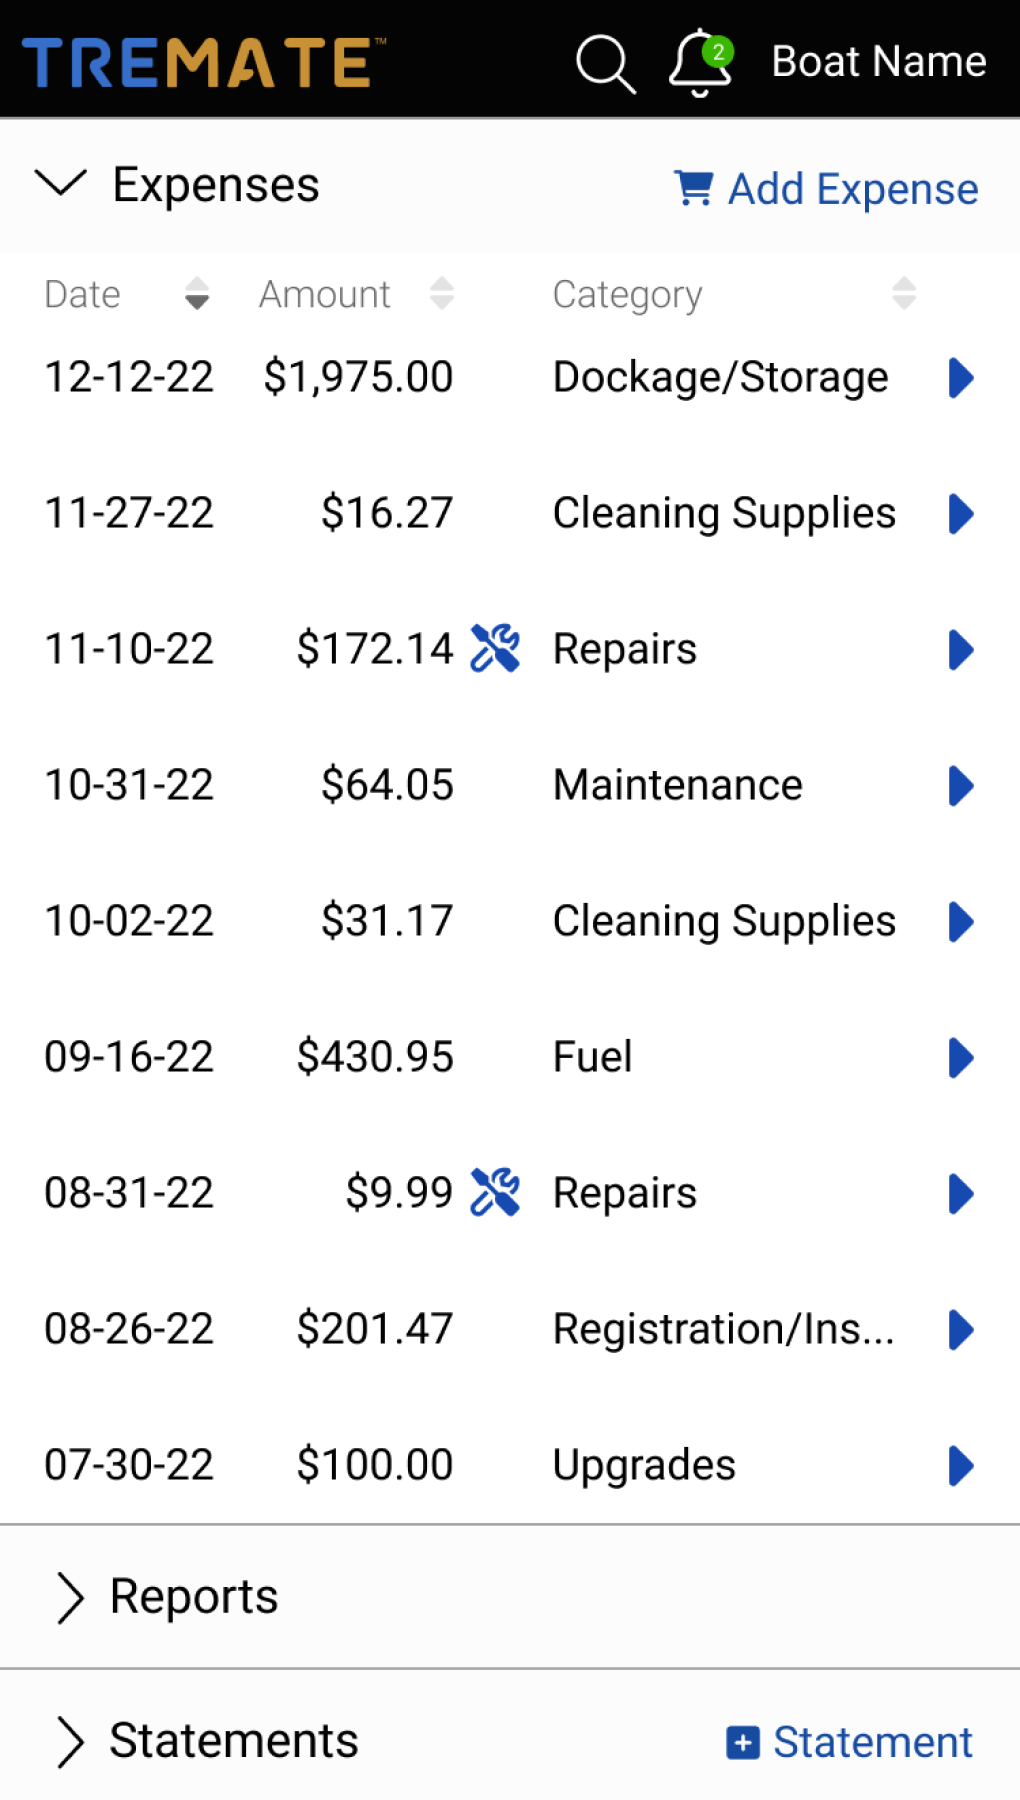Viewport: 1020px width, 1800px height.
Task: Sort expenses by Date column
Action: (x=197, y=294)
